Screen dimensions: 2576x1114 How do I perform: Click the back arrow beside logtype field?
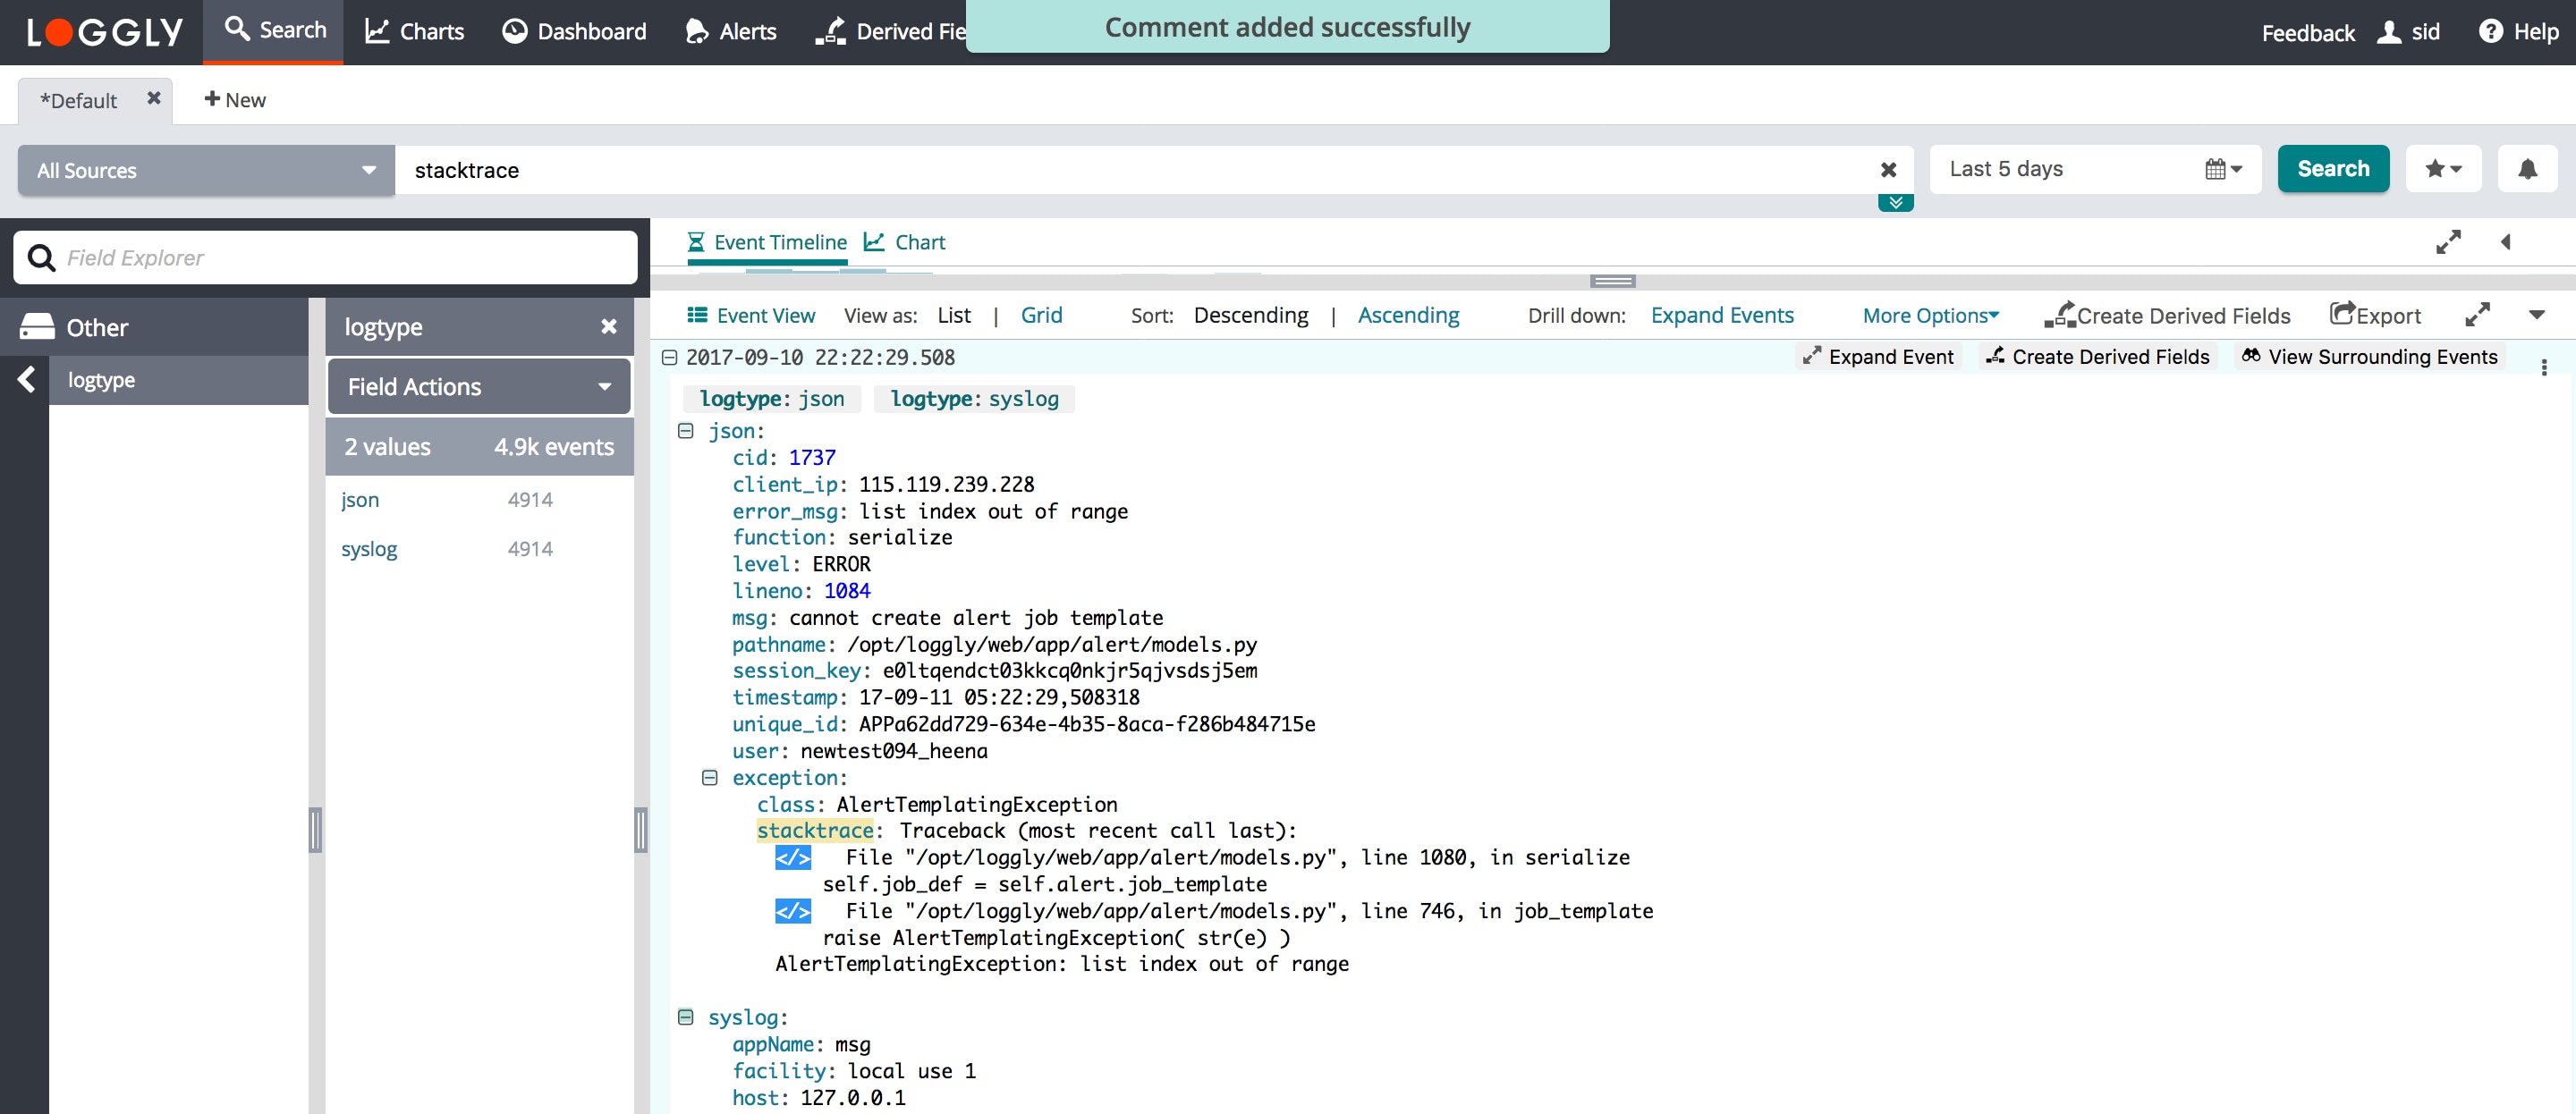(27, 379)
